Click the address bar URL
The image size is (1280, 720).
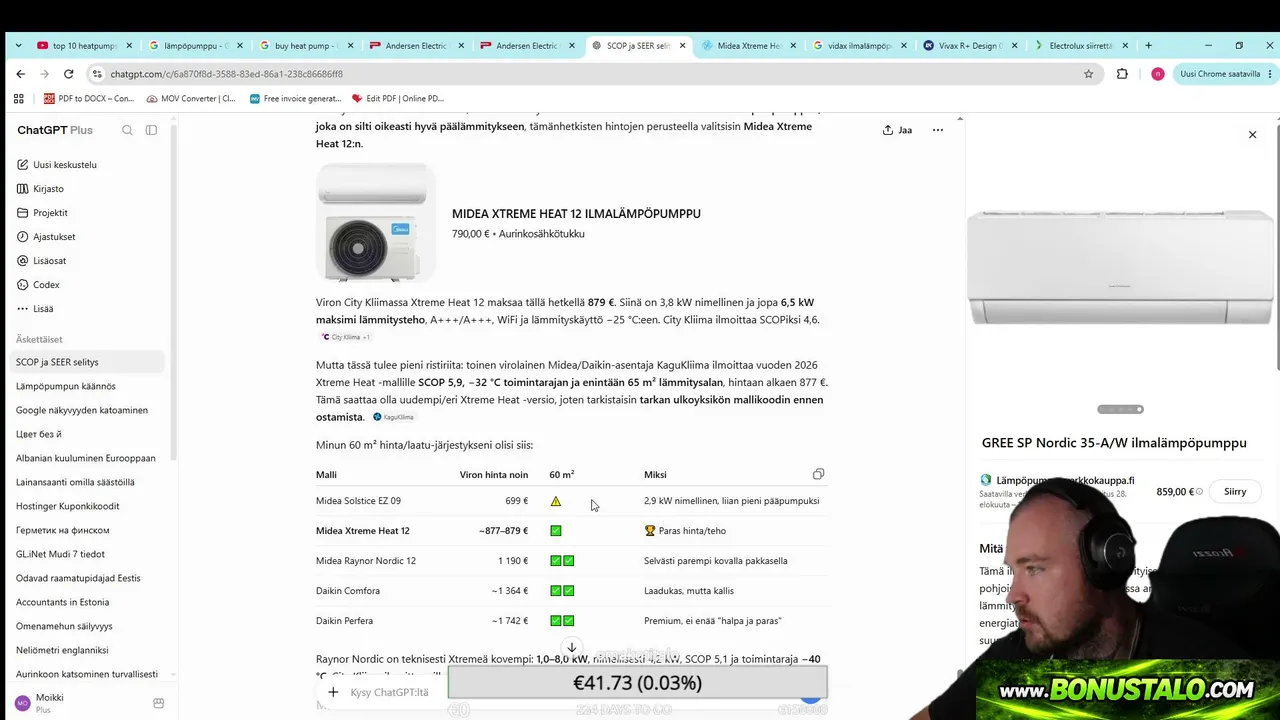(x=226, y=74)
